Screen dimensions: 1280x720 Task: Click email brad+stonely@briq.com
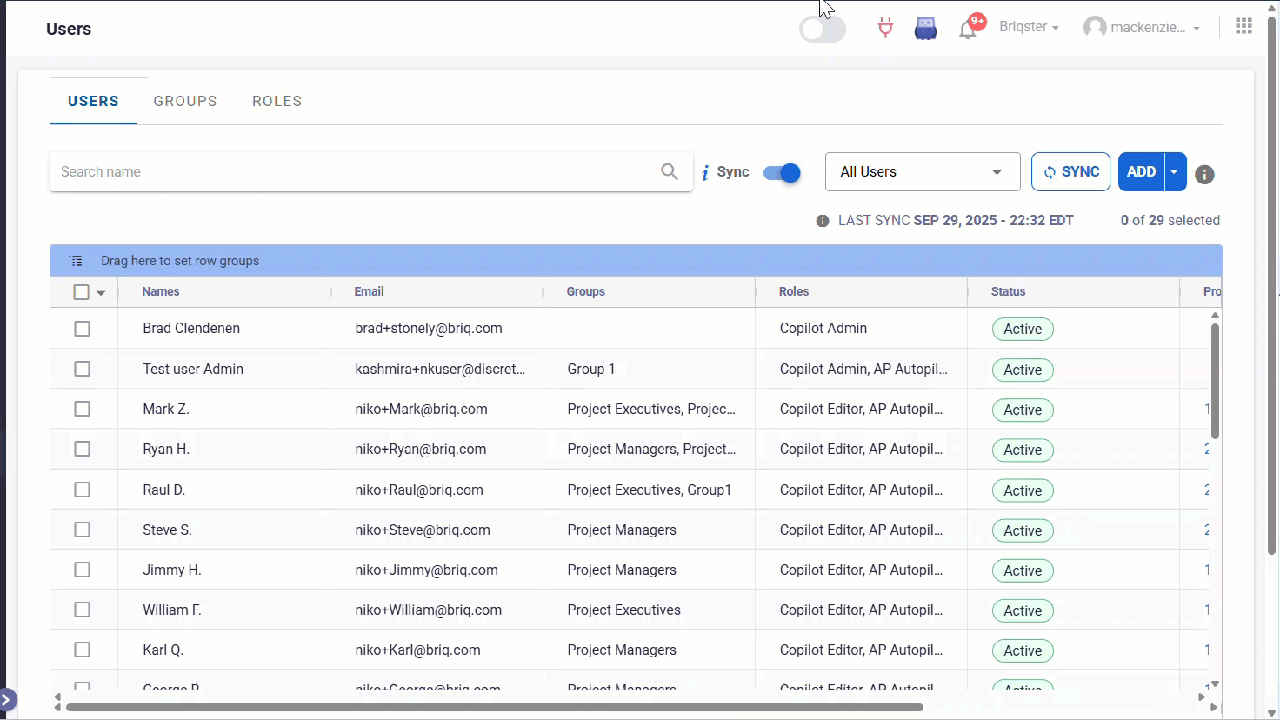429,328
